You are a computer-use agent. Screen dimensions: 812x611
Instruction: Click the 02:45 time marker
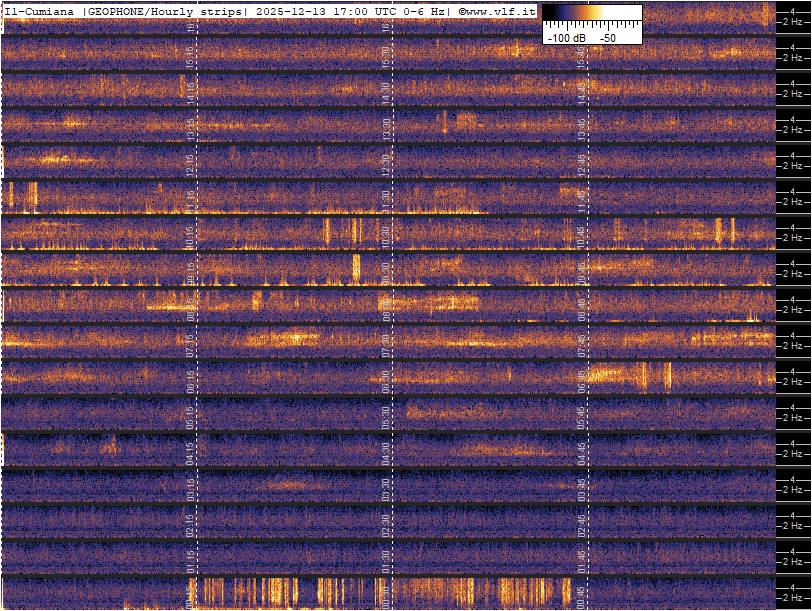(580, 524)
